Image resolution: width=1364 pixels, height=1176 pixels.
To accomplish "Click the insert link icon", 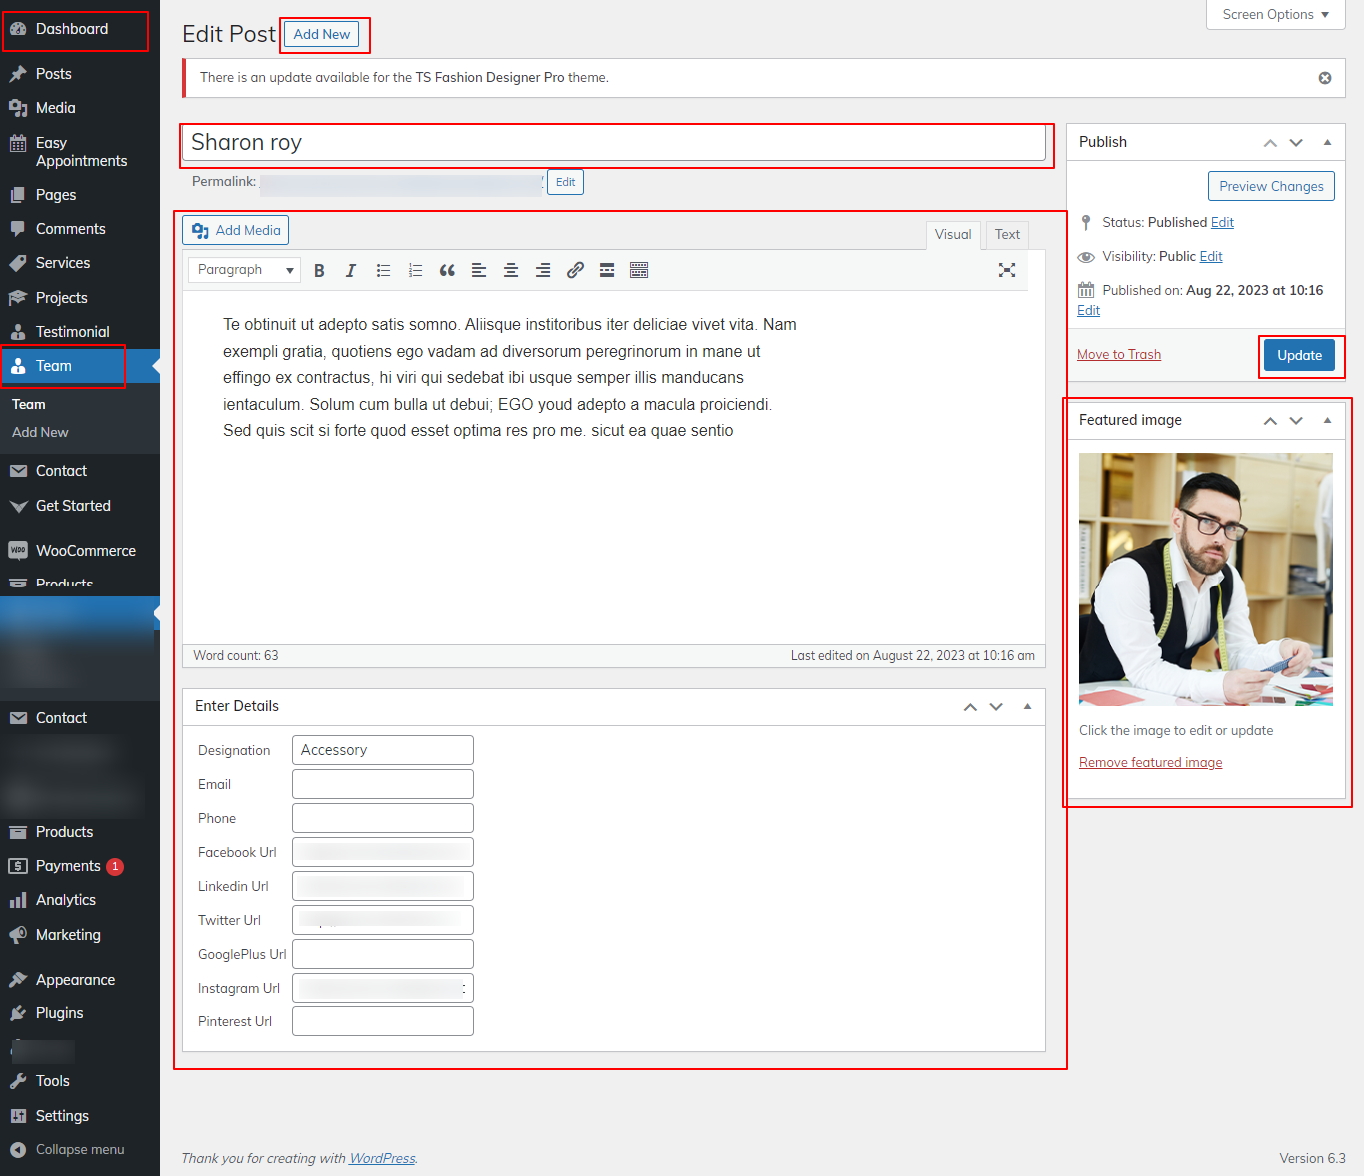I will [575, 271].
